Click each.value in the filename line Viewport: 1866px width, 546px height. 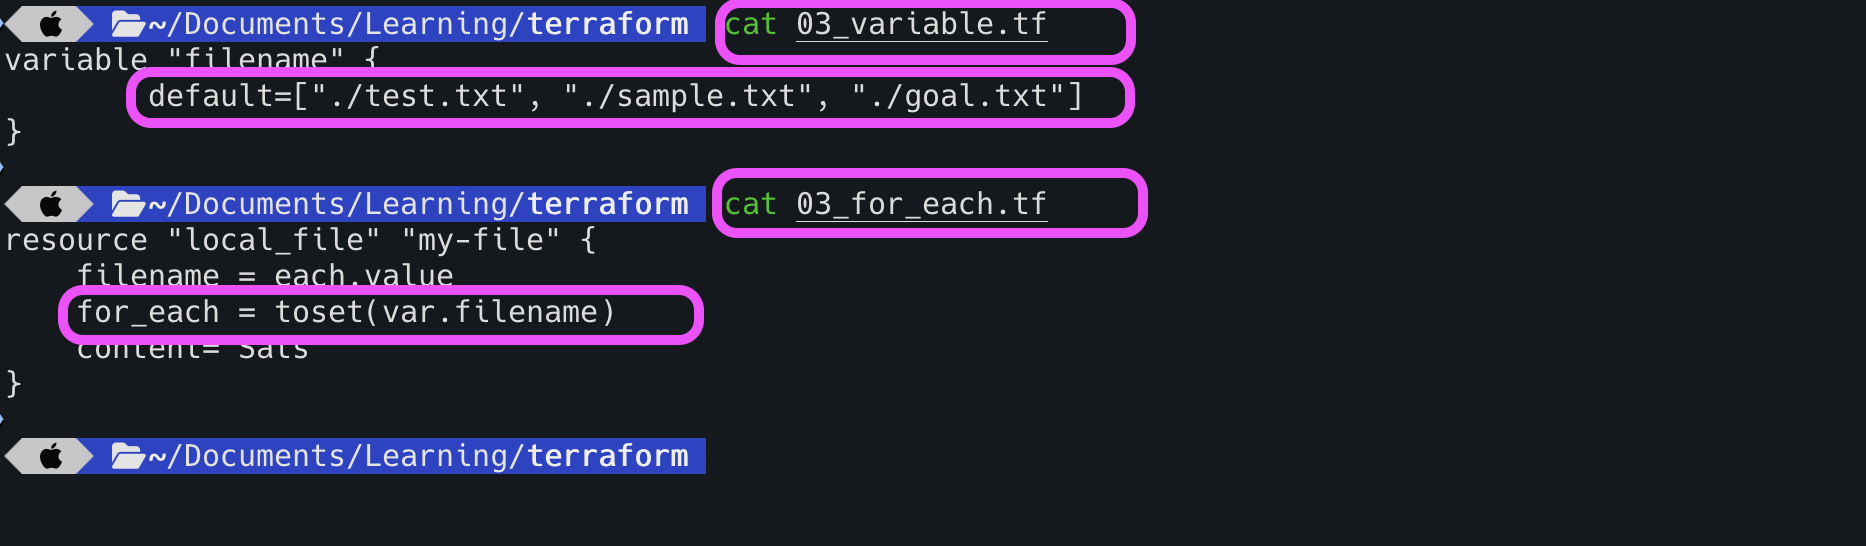pyautogui.click(x=364, y=276)
